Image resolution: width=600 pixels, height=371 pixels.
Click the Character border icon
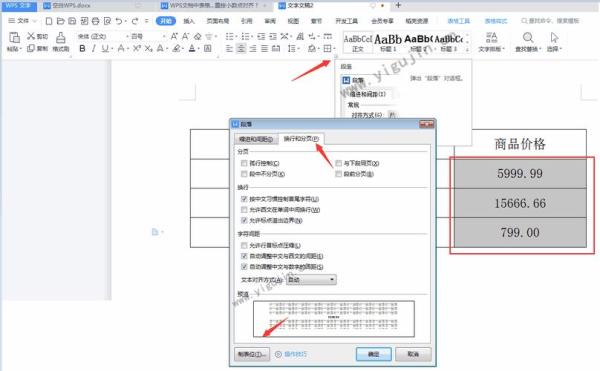click(x=207, y=49)
